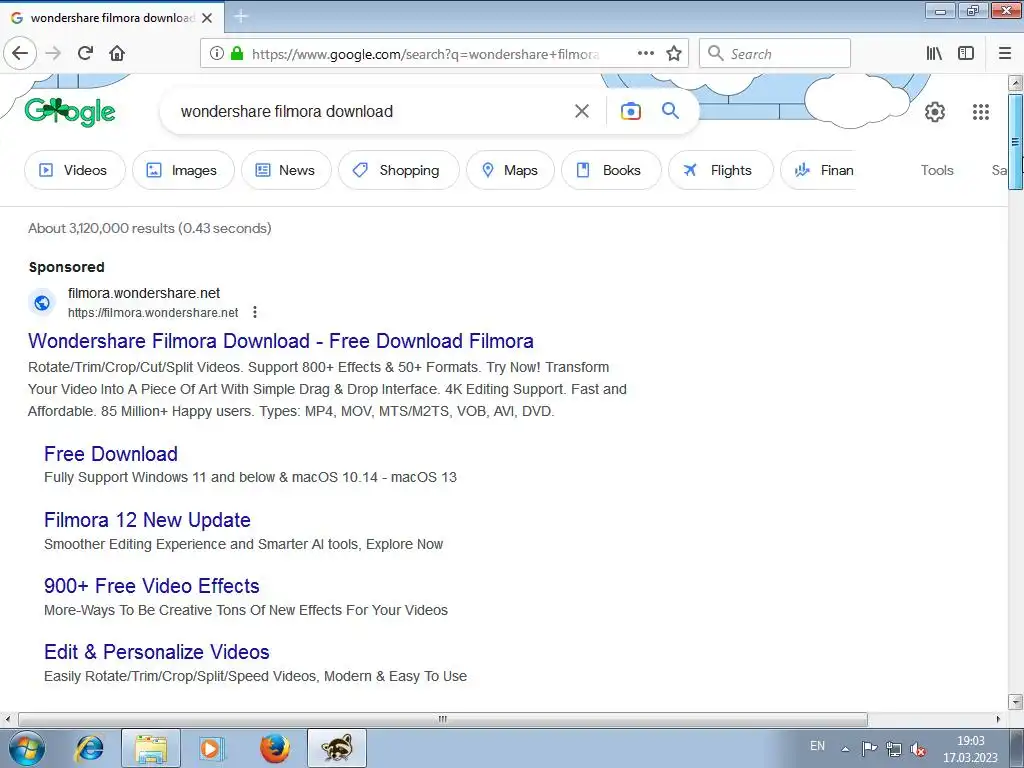The image size is (1024, 768).
Task: Show sidebars toolbar icon
Action: pyautogui.click(x=966, y=54)
